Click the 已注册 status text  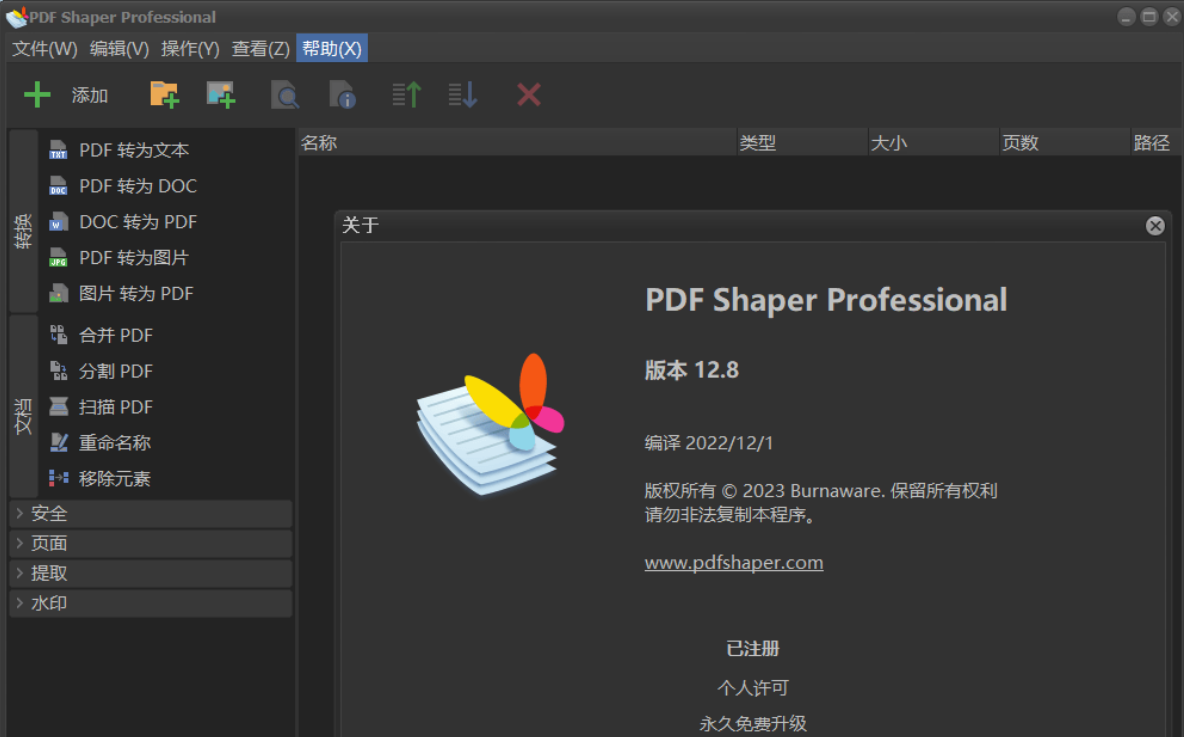pyautogui.click(x=753, y=648)
